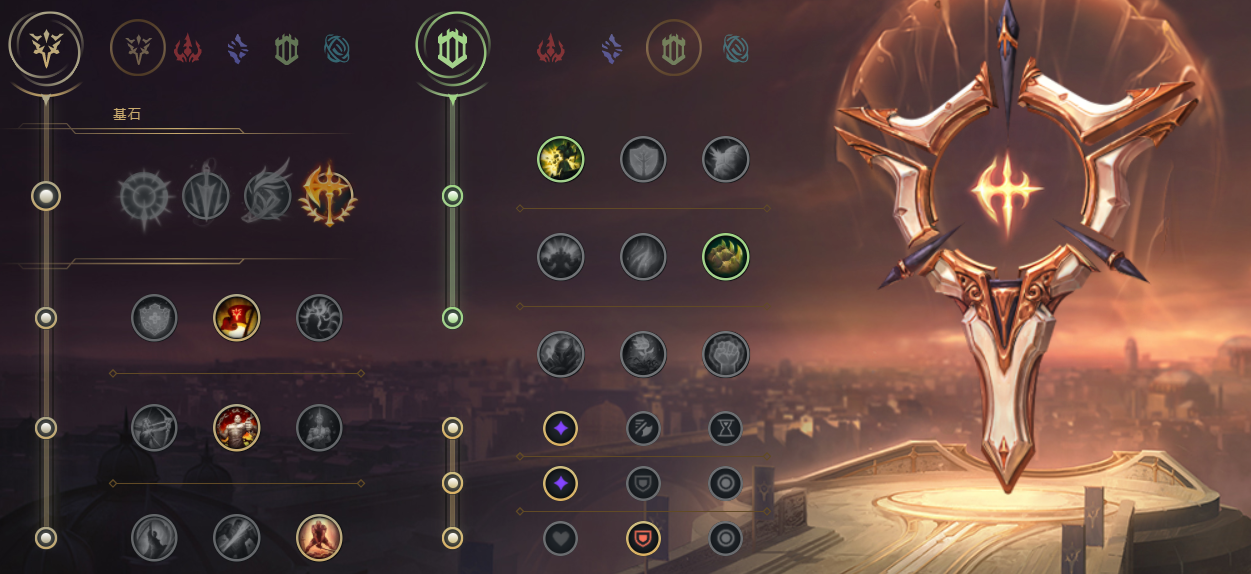This screenshot has height=574, width=1251.
Task: Pick the Unflinching fist rune
Action: pyautogui.click(x=726, y=354)
